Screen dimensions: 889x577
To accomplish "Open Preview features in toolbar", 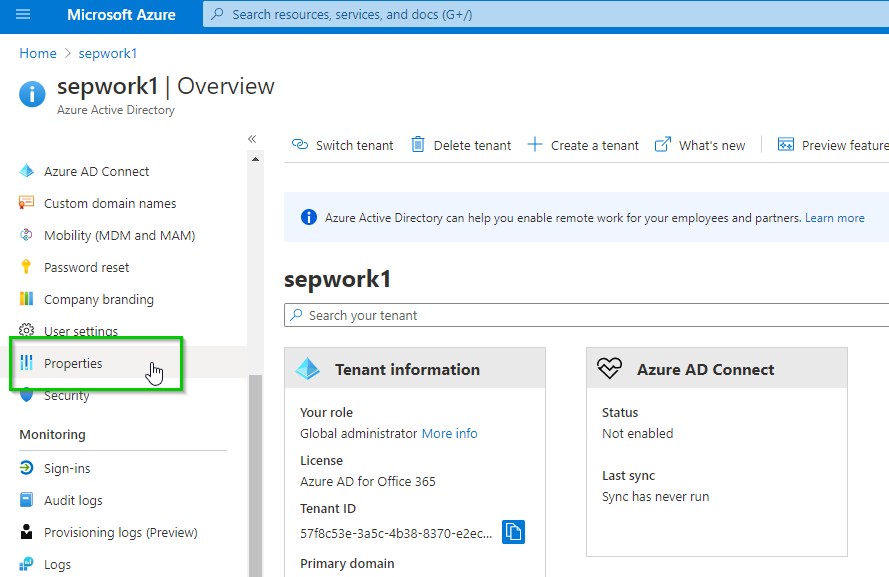I will [833, 145].
